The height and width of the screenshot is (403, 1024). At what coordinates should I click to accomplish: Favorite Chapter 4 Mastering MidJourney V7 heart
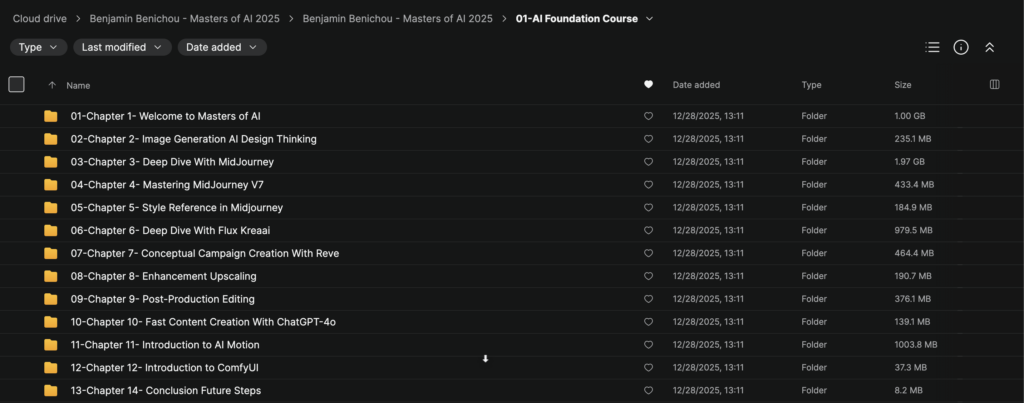[648, 185]
